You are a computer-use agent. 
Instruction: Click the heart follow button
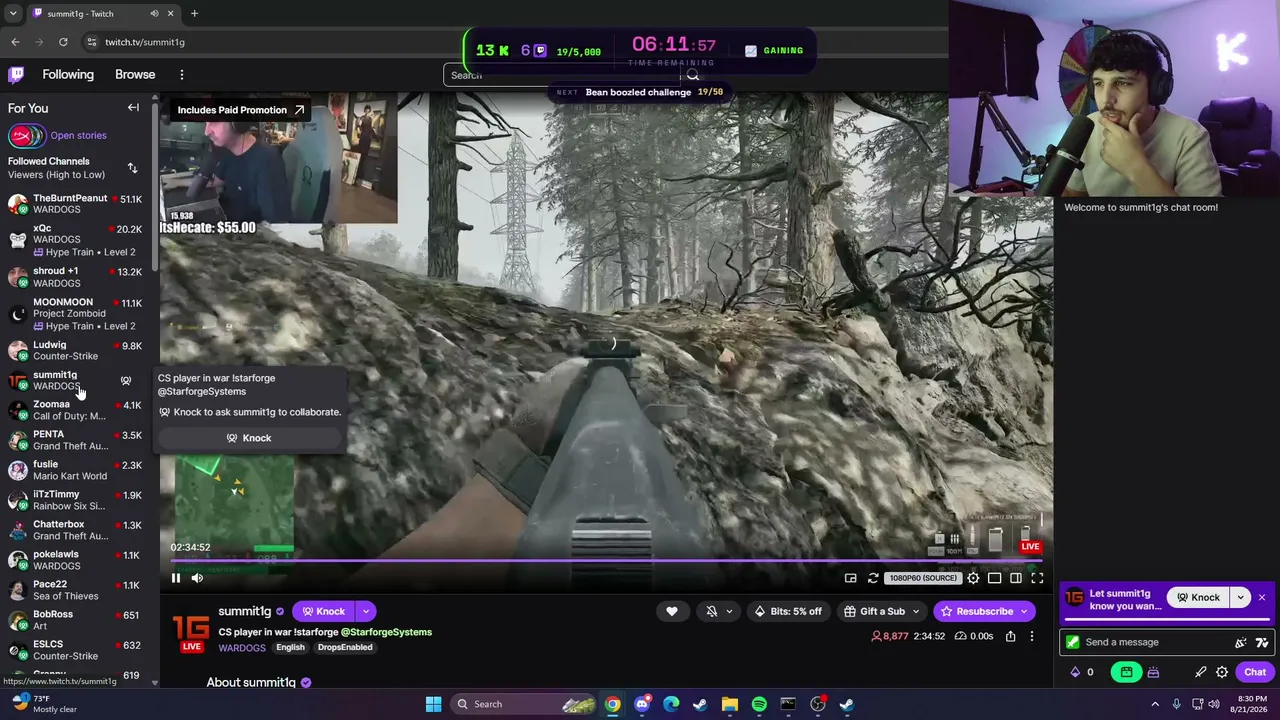(x=672, y=611)
